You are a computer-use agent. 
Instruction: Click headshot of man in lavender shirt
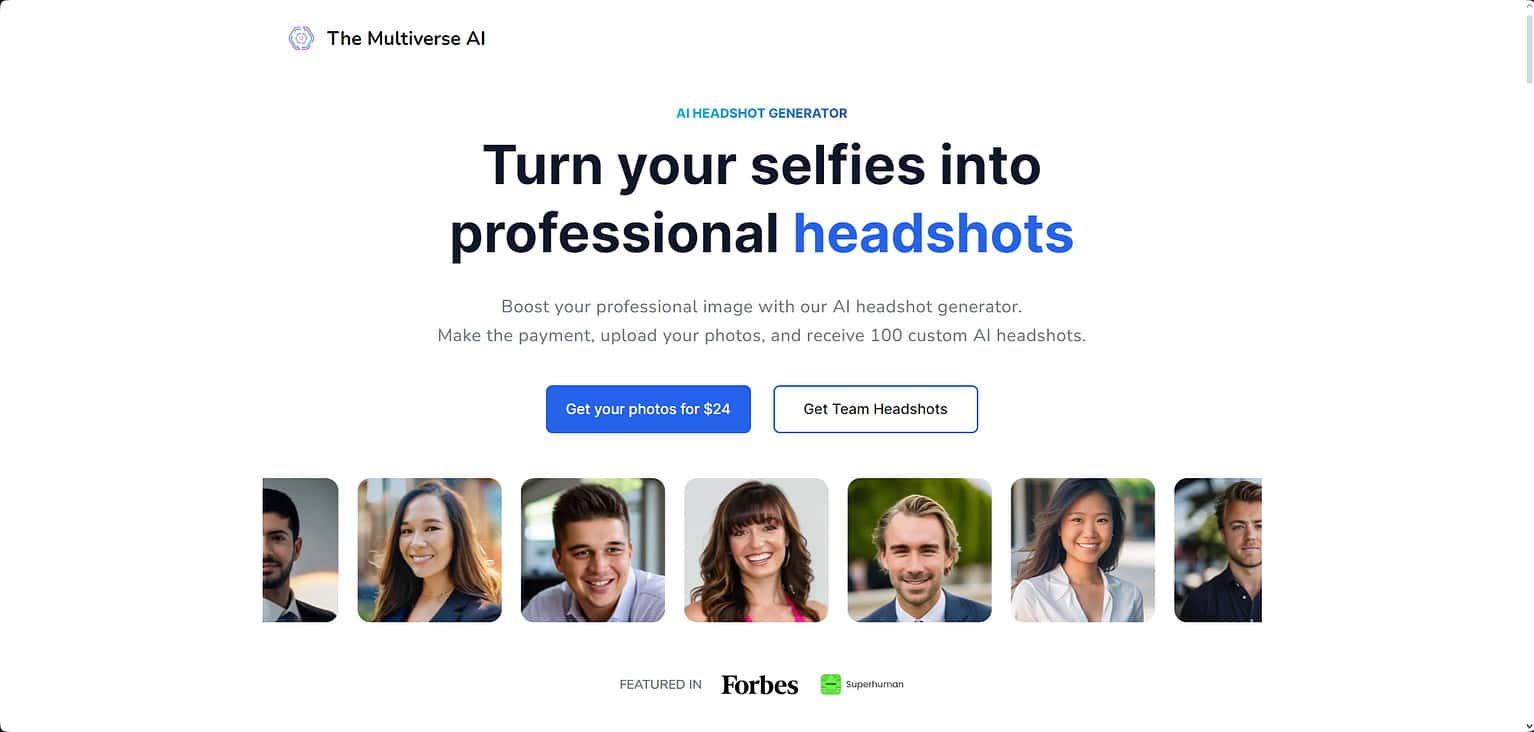pos(593,550)
